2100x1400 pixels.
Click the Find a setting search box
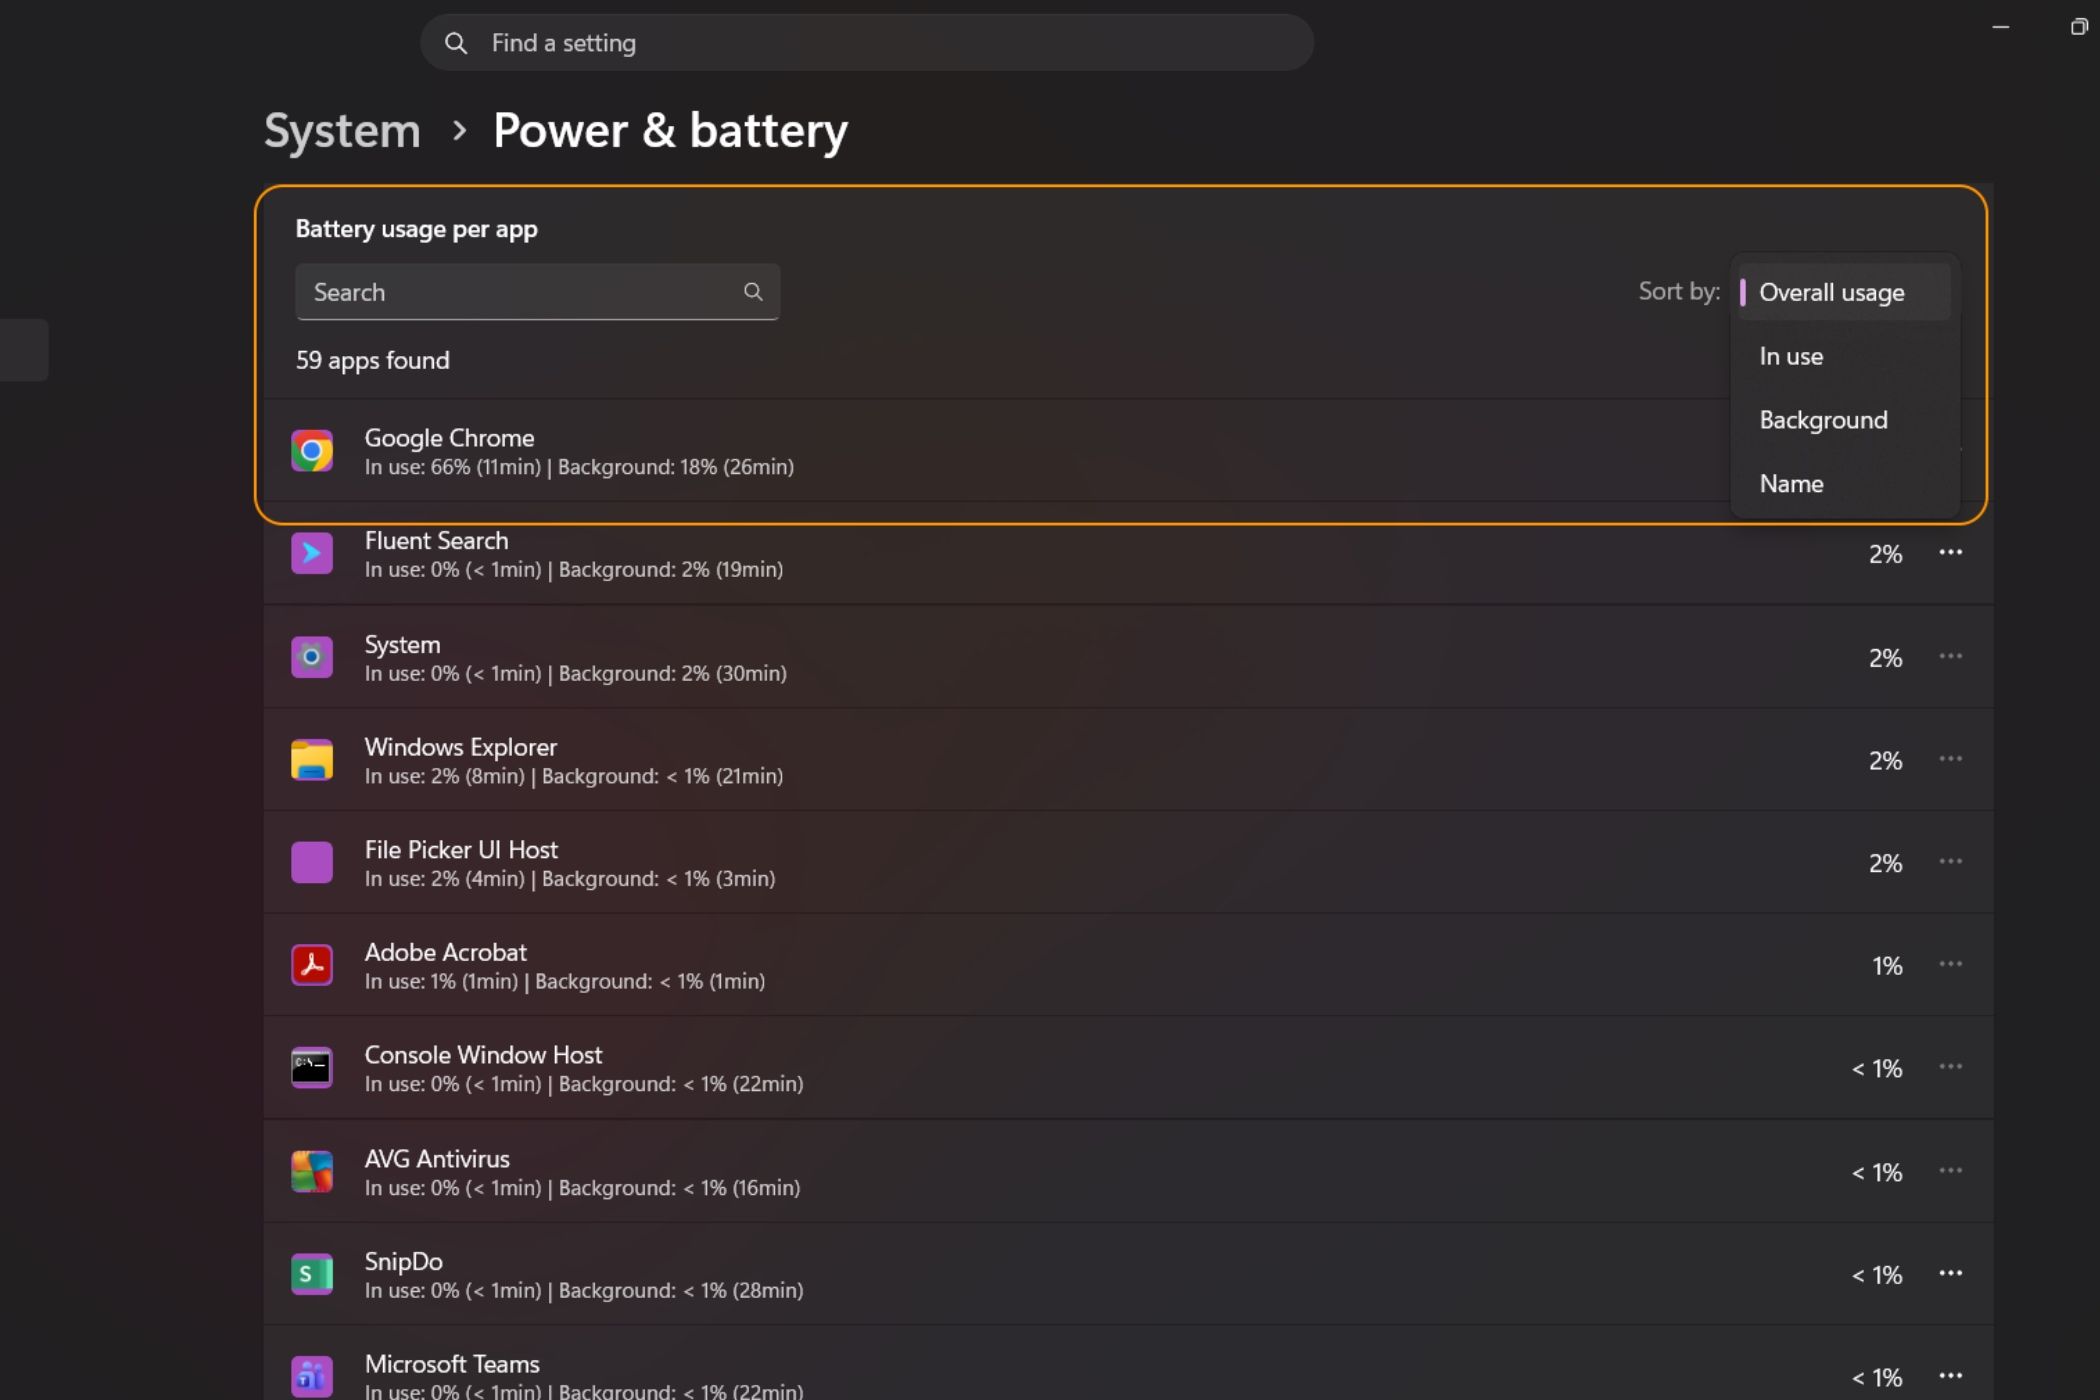point(866,43)
